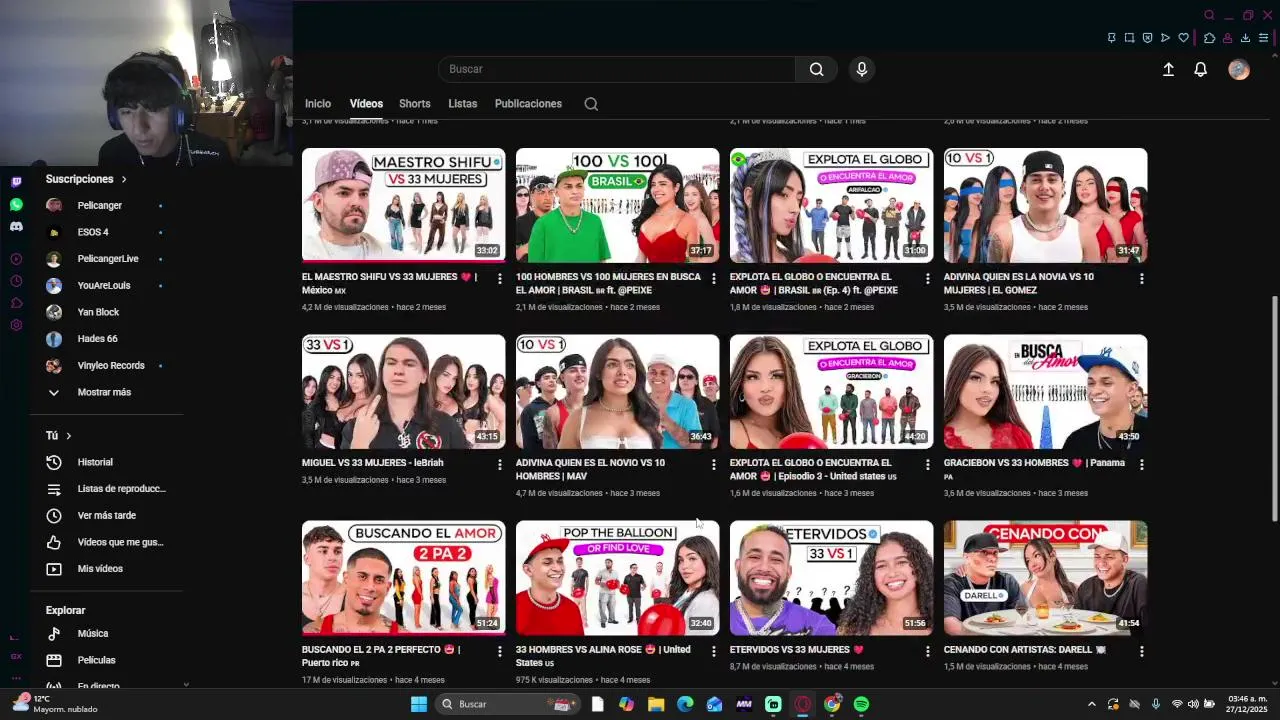Click the YouTube upload arrow icon
The width and height of the screenshot is (1280, 720).
pos(1168,69)
